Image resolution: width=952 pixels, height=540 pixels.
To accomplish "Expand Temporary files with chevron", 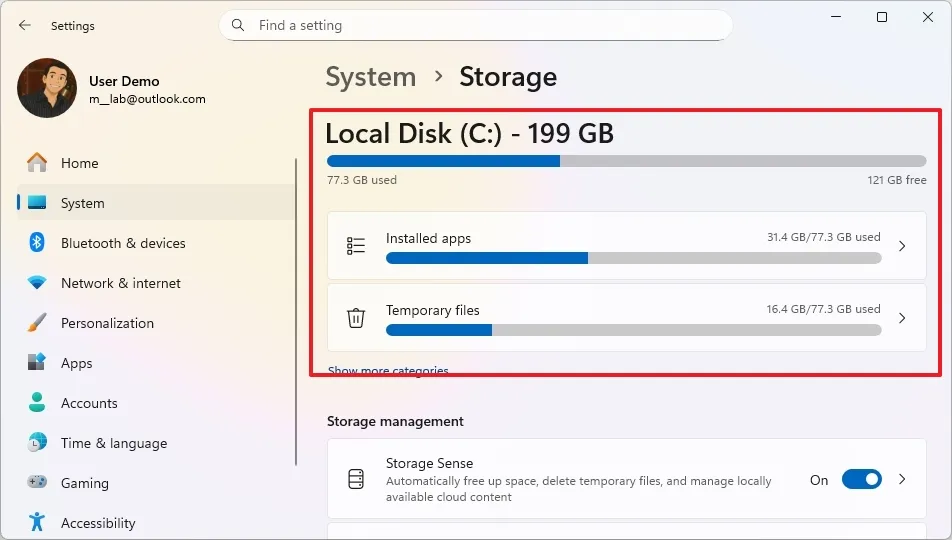I will pos(902,318).
